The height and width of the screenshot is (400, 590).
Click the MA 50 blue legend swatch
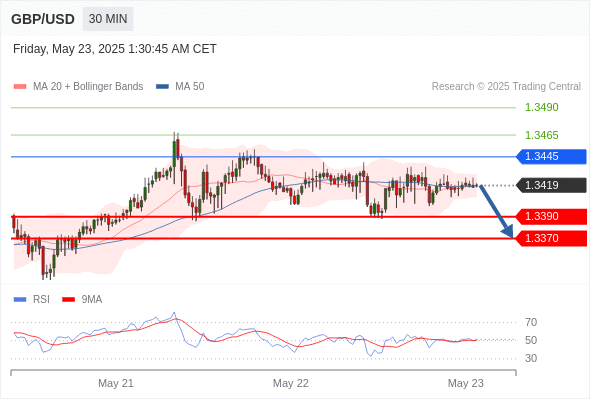click(x=162, y=87)
